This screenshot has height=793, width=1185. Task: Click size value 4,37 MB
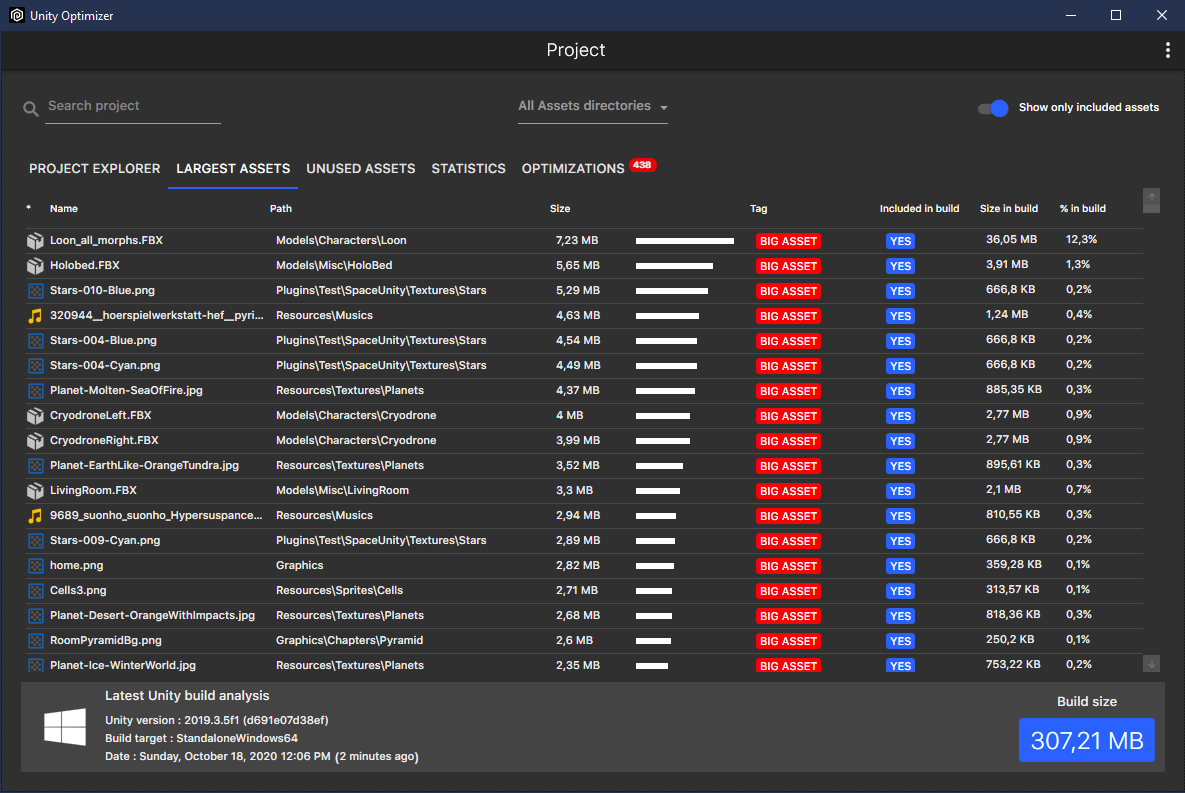pos(577,390)
